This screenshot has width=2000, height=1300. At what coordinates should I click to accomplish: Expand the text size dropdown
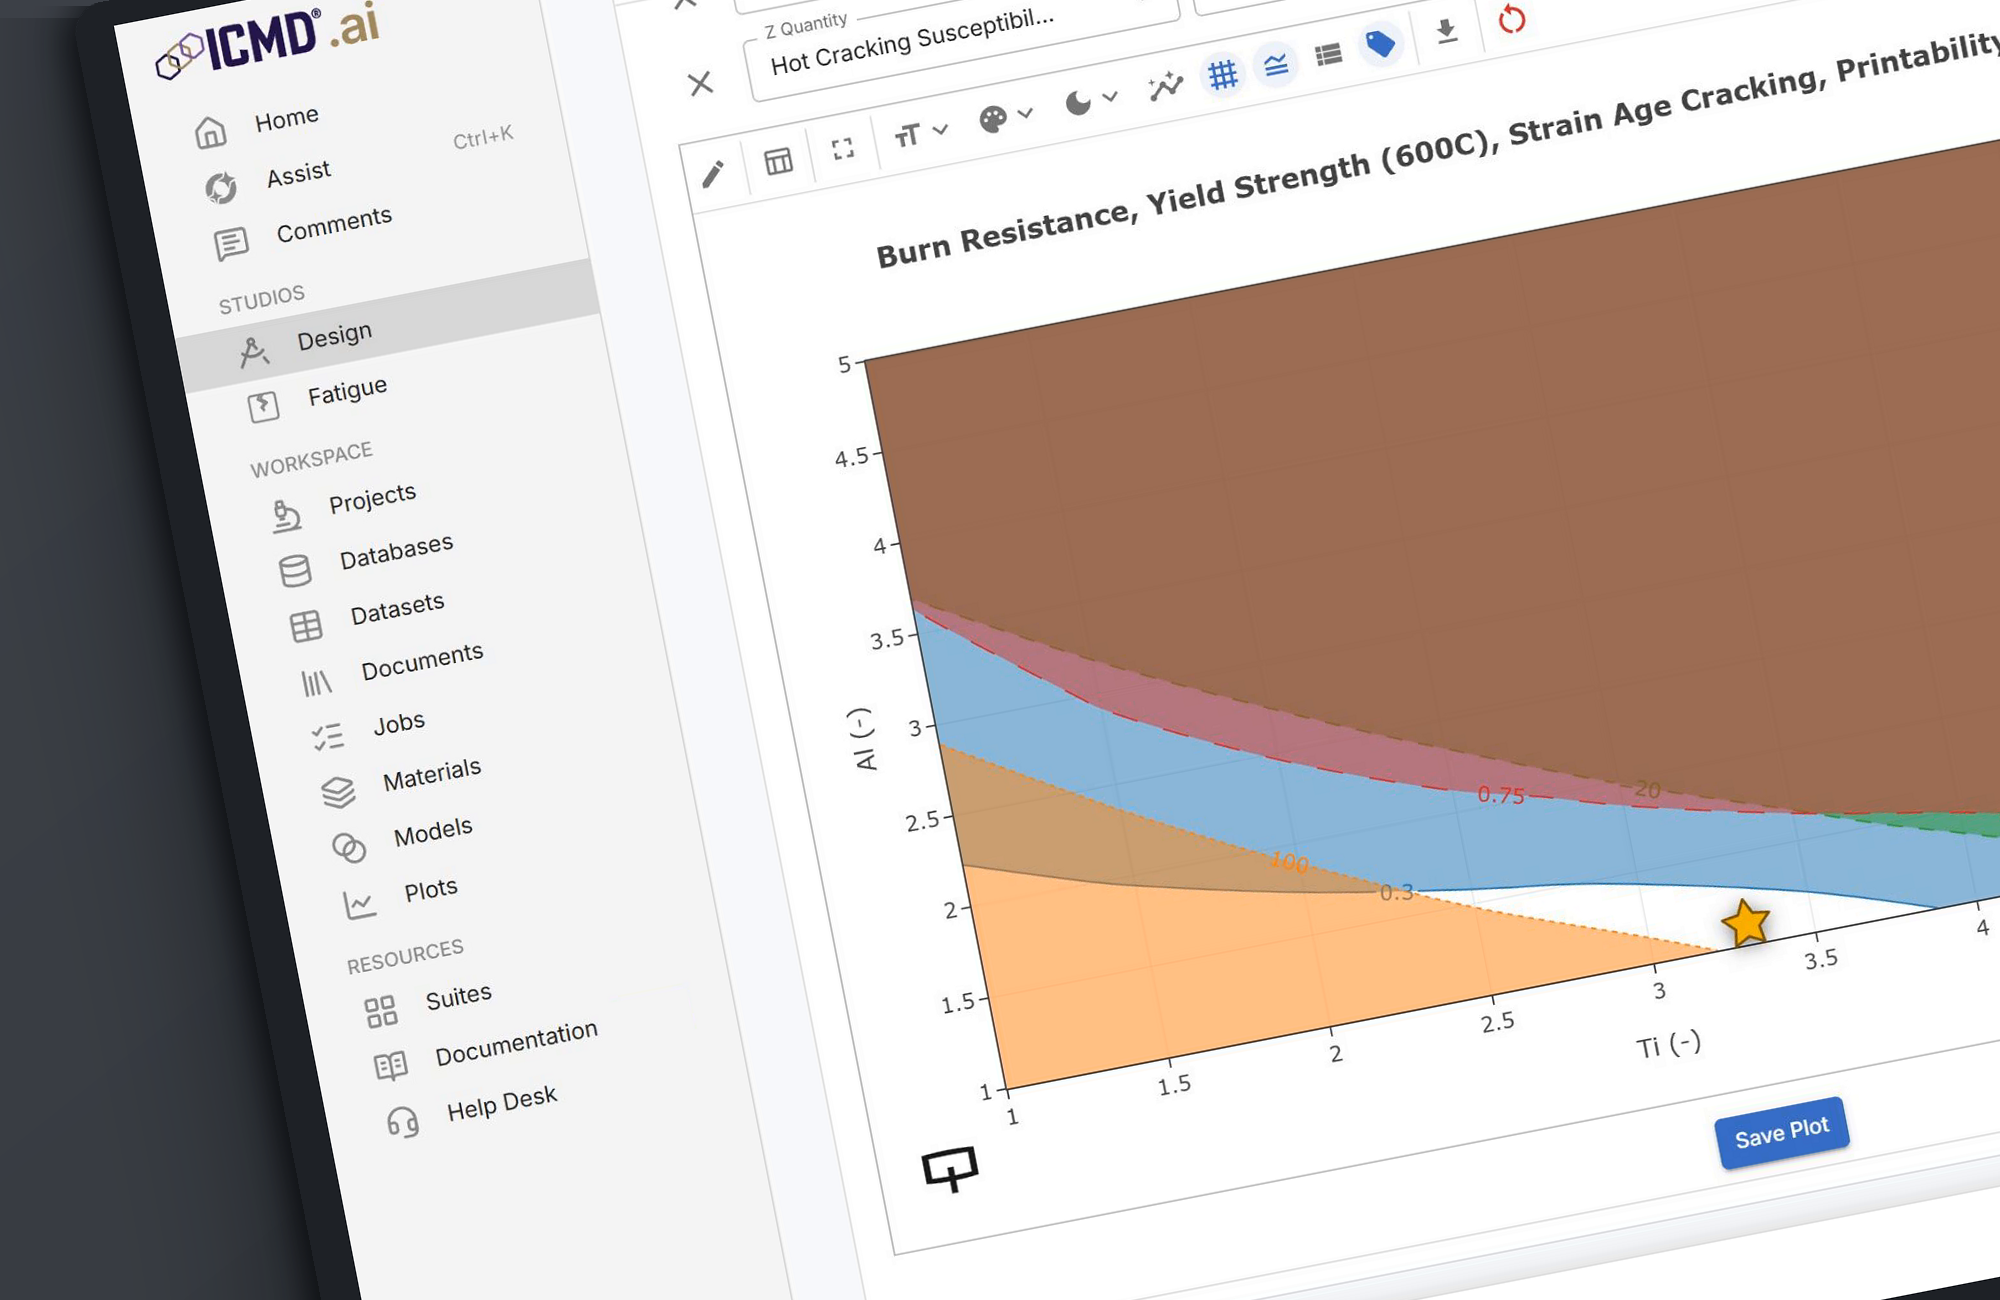[920, 134]
